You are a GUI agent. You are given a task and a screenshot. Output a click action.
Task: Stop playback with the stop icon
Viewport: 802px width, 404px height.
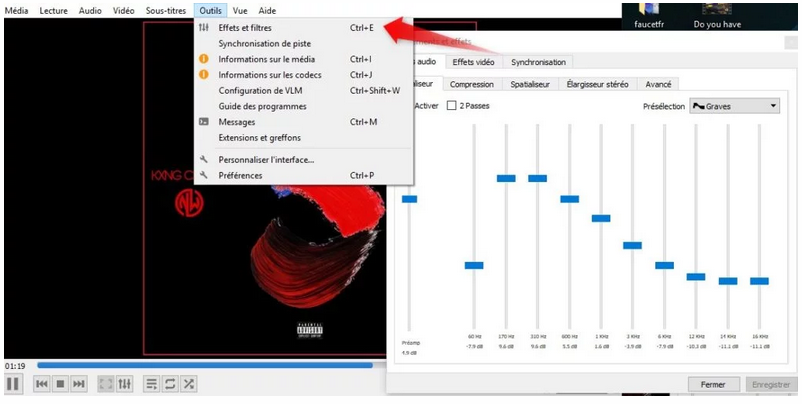tap(60, 383)
